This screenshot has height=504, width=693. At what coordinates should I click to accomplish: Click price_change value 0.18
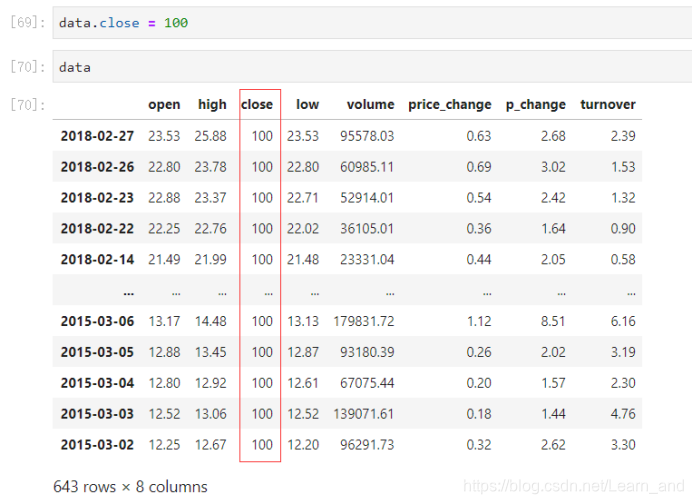point(479,414)
